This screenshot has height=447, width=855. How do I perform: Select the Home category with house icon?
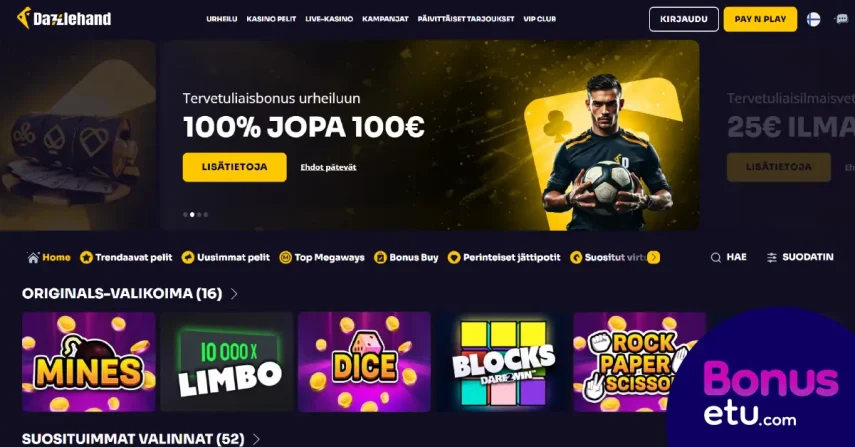(x=49, y=257)
